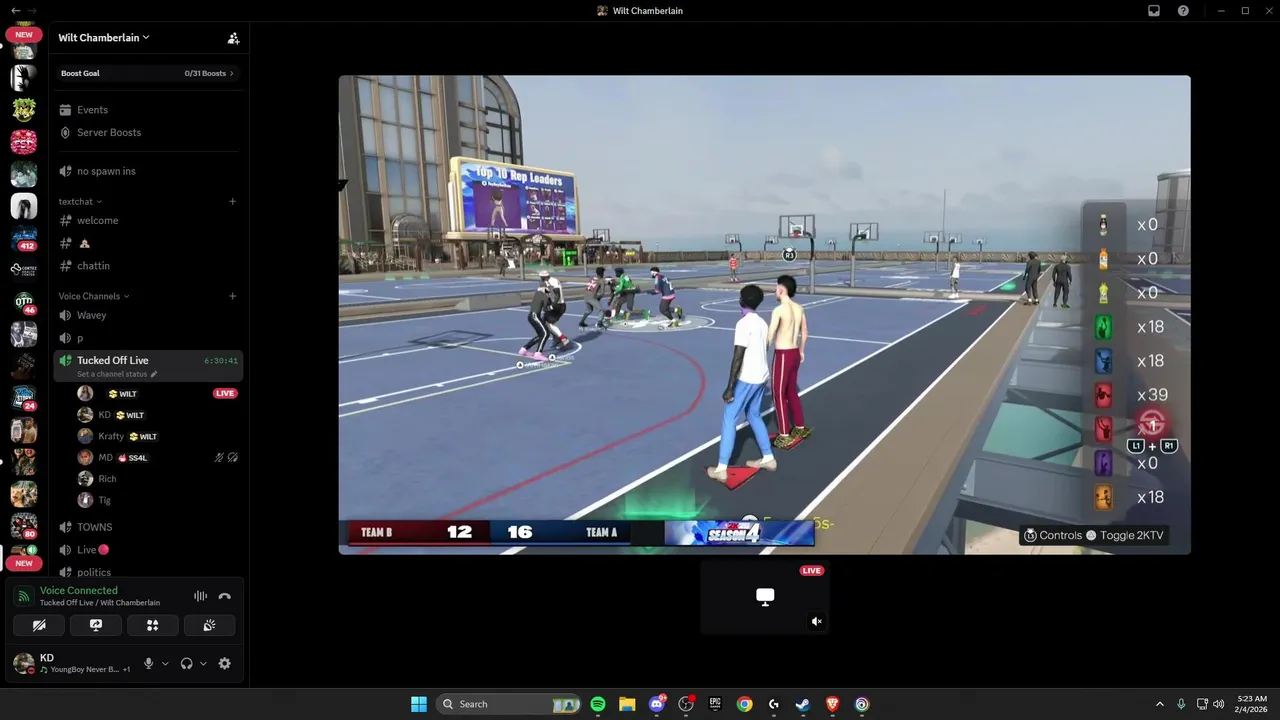This screenshot has width=1280, height=720.
Task: Open the server icon with the 24 badge
Action: click(24, 398)
